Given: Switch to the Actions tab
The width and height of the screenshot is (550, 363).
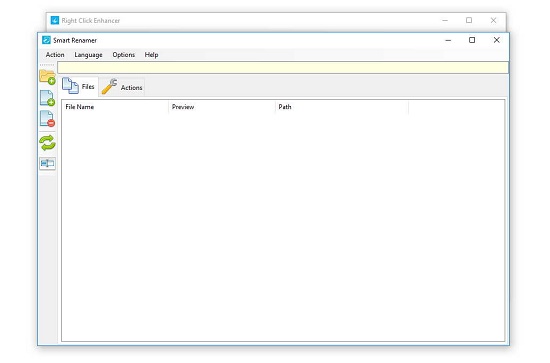Looking at the screenshot, I should 122,87.
